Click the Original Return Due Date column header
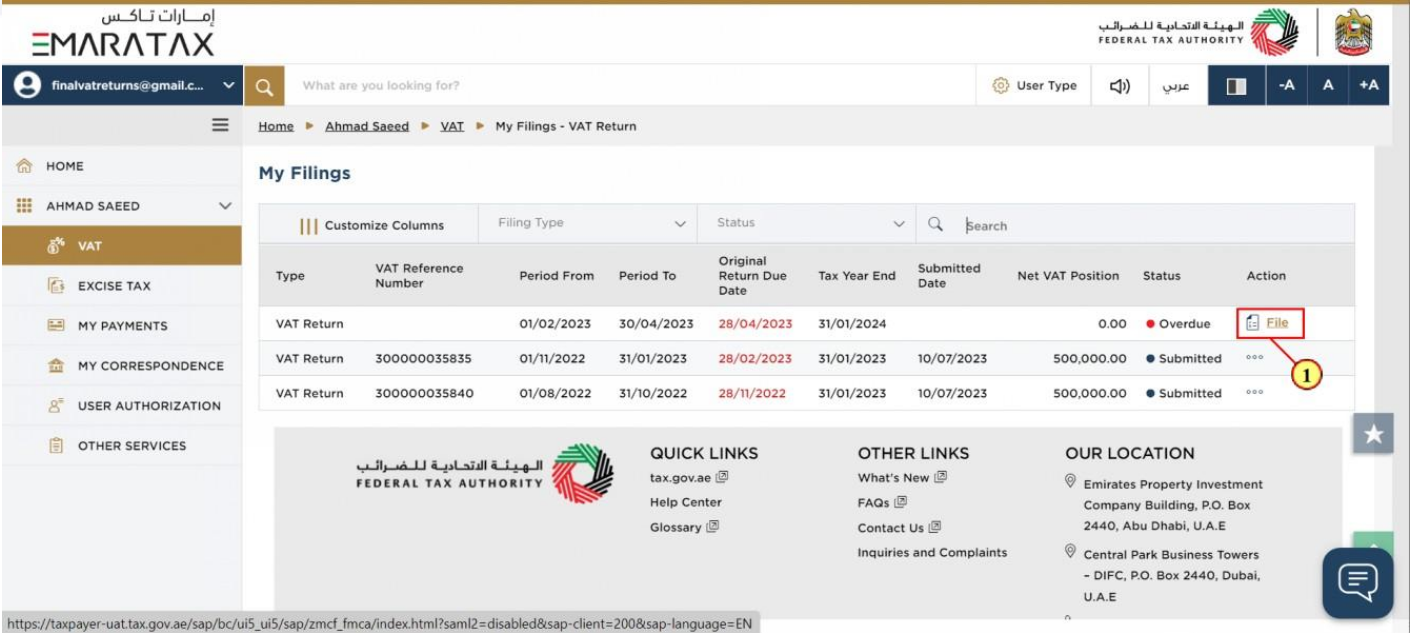The image size is (1410, 633). click(752, 276)
